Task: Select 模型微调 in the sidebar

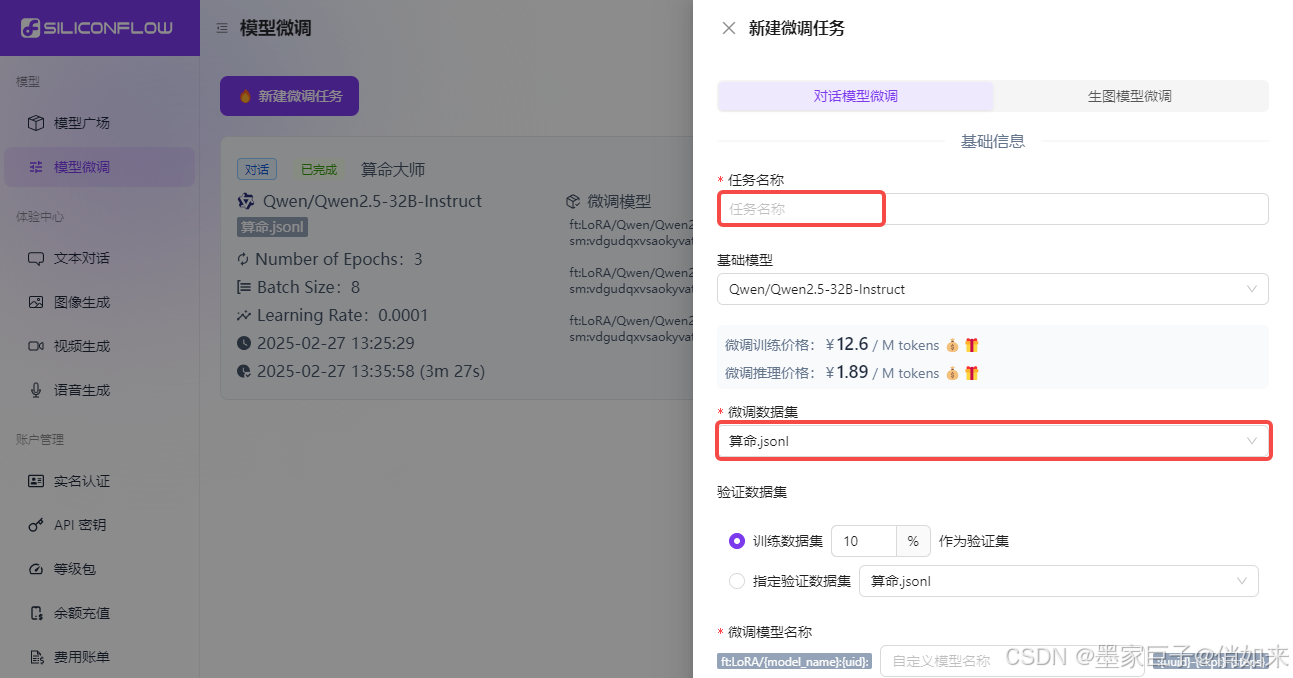Action: tap(99, 167)
